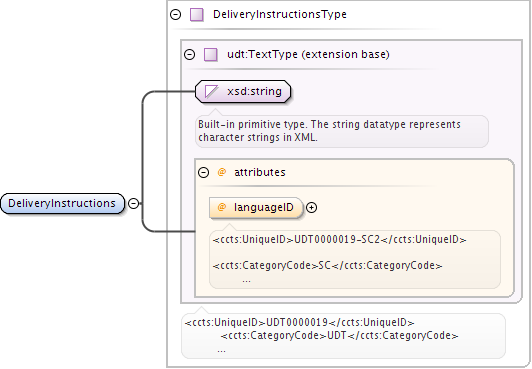Image resolution: width=532 pixels, height=369 pixels.
Task: Collapse the attributes panel
Action: (x=203, y=172)
